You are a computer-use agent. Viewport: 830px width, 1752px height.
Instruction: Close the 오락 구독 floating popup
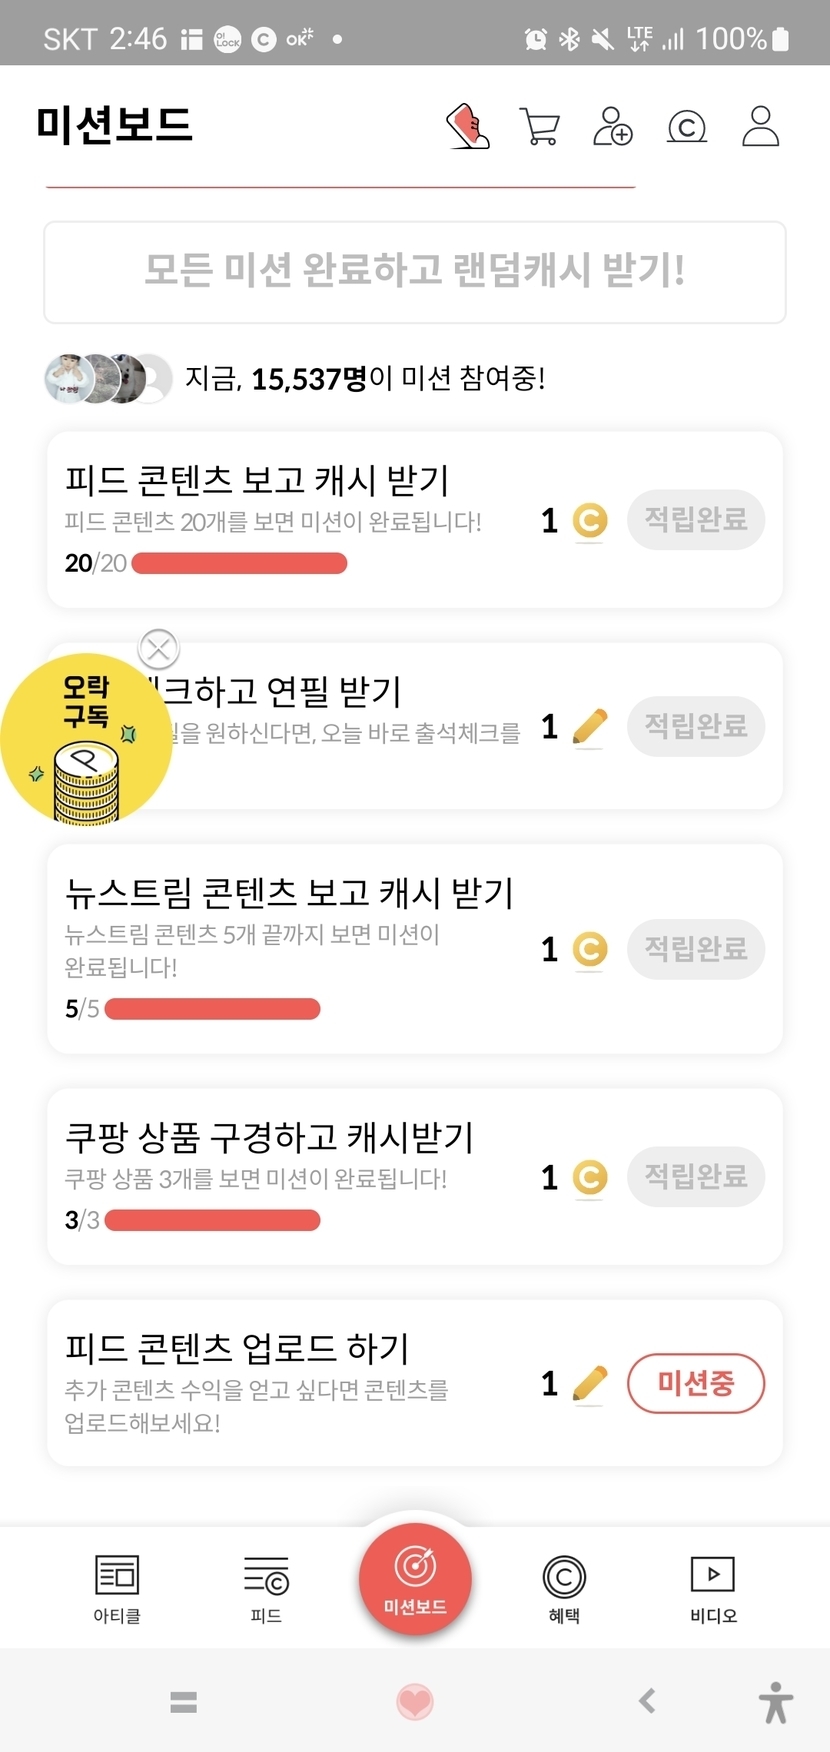click(x=158, y=649)
